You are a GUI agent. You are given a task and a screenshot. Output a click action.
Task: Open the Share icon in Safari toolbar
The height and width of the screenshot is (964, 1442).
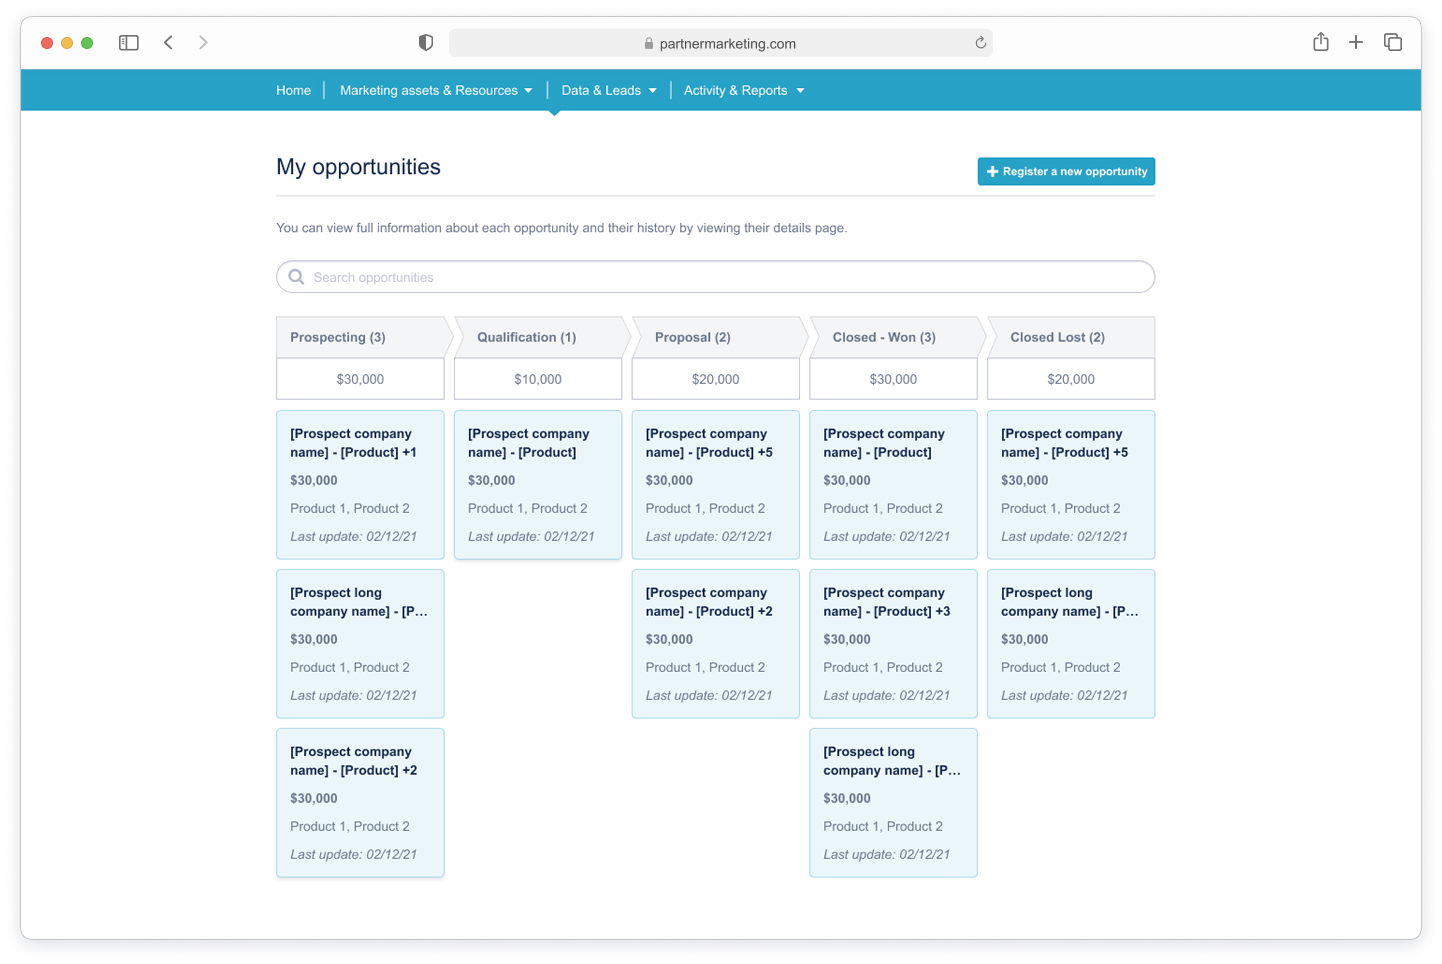1320,42
